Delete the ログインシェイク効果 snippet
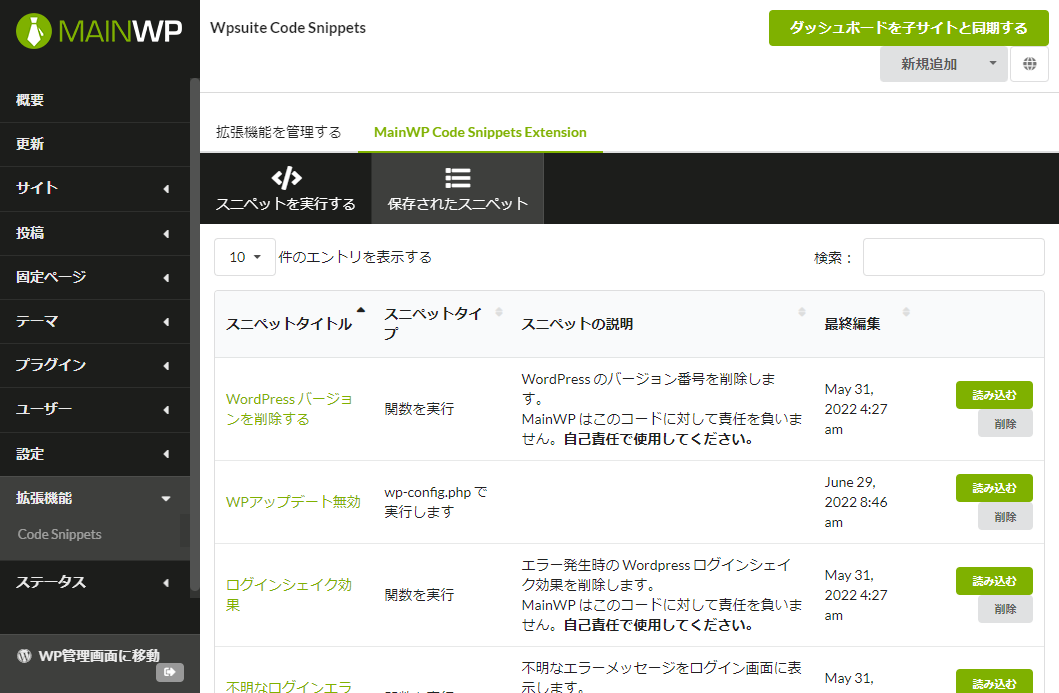 pos(1005,609)
